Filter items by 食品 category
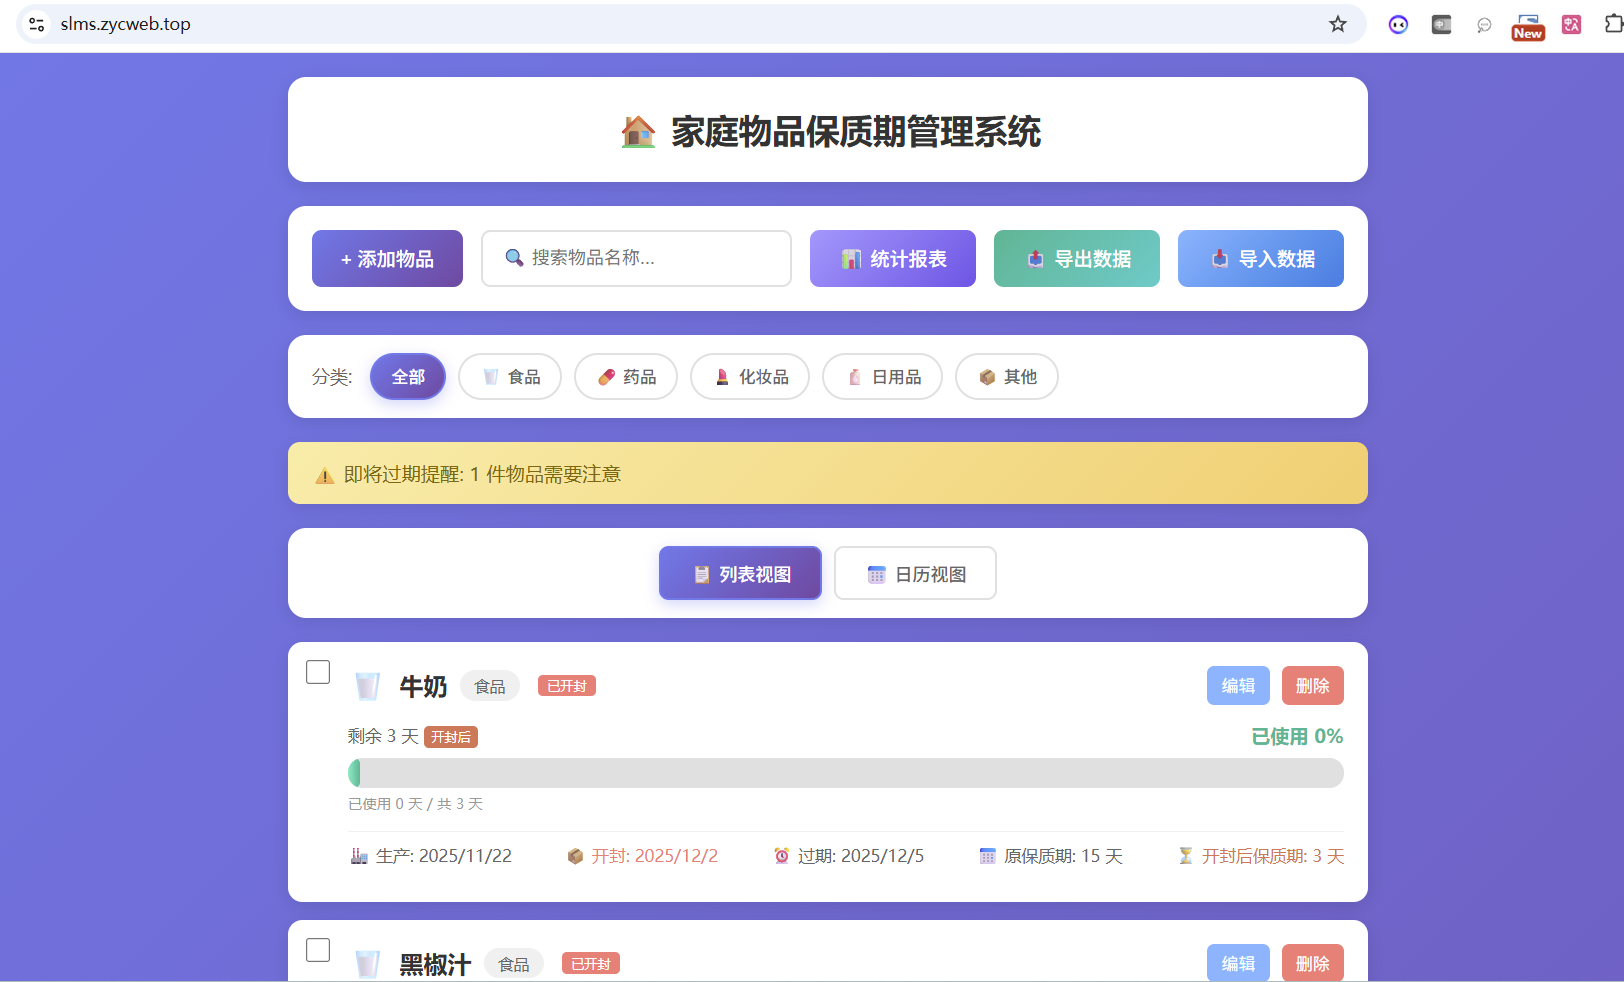Screen dimensions: 1624x982 tap(510, 377)
